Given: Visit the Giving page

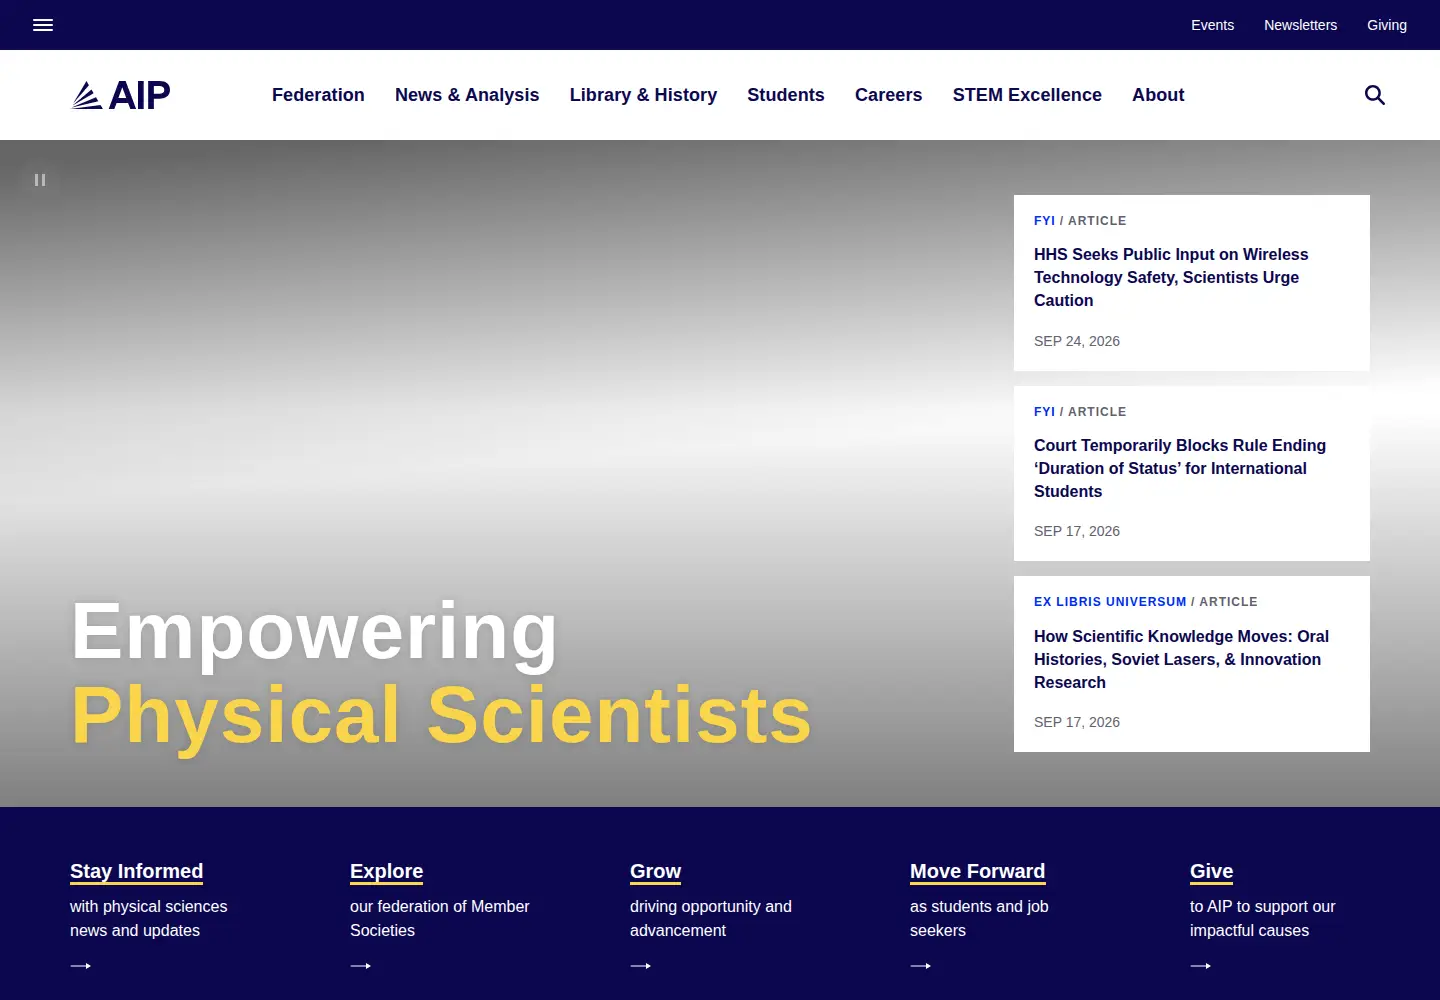Looking at the screenshot, I should 1387,25.
